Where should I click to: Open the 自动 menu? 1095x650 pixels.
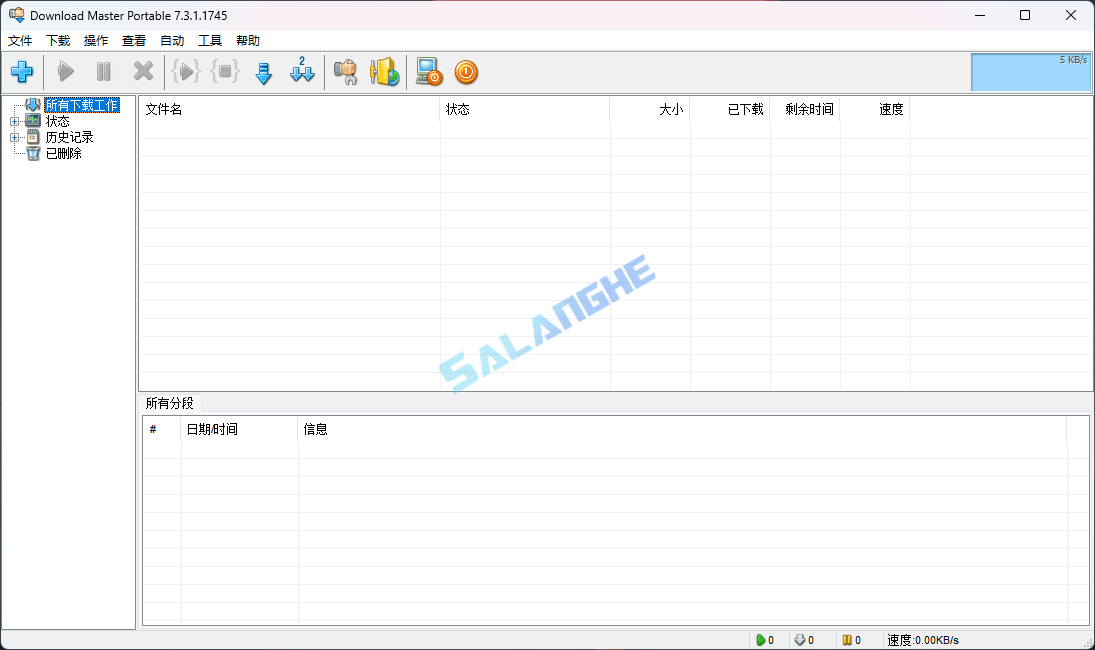[171, 40]
